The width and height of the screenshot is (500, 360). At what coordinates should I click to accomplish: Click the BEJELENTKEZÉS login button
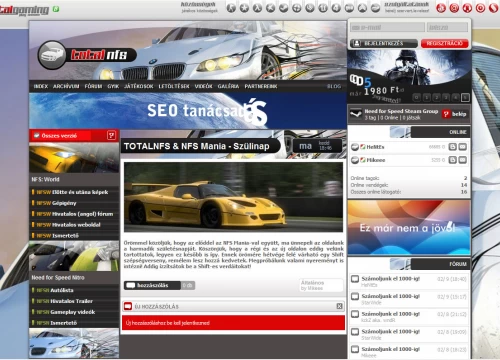tap(383, 43)
